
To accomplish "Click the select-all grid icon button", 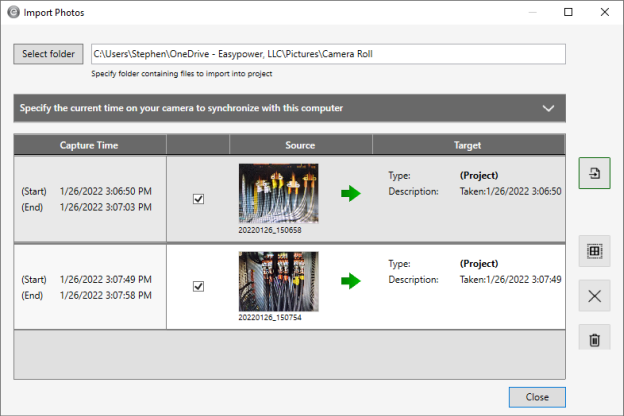I will (x=594, y=251).
